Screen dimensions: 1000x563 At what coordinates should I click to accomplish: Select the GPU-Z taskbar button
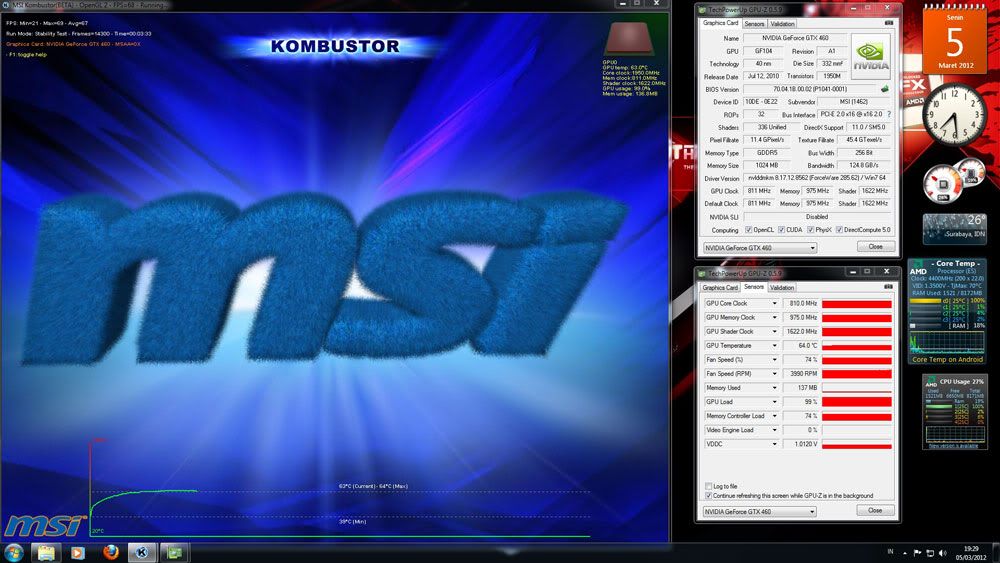tap(174, 552)
